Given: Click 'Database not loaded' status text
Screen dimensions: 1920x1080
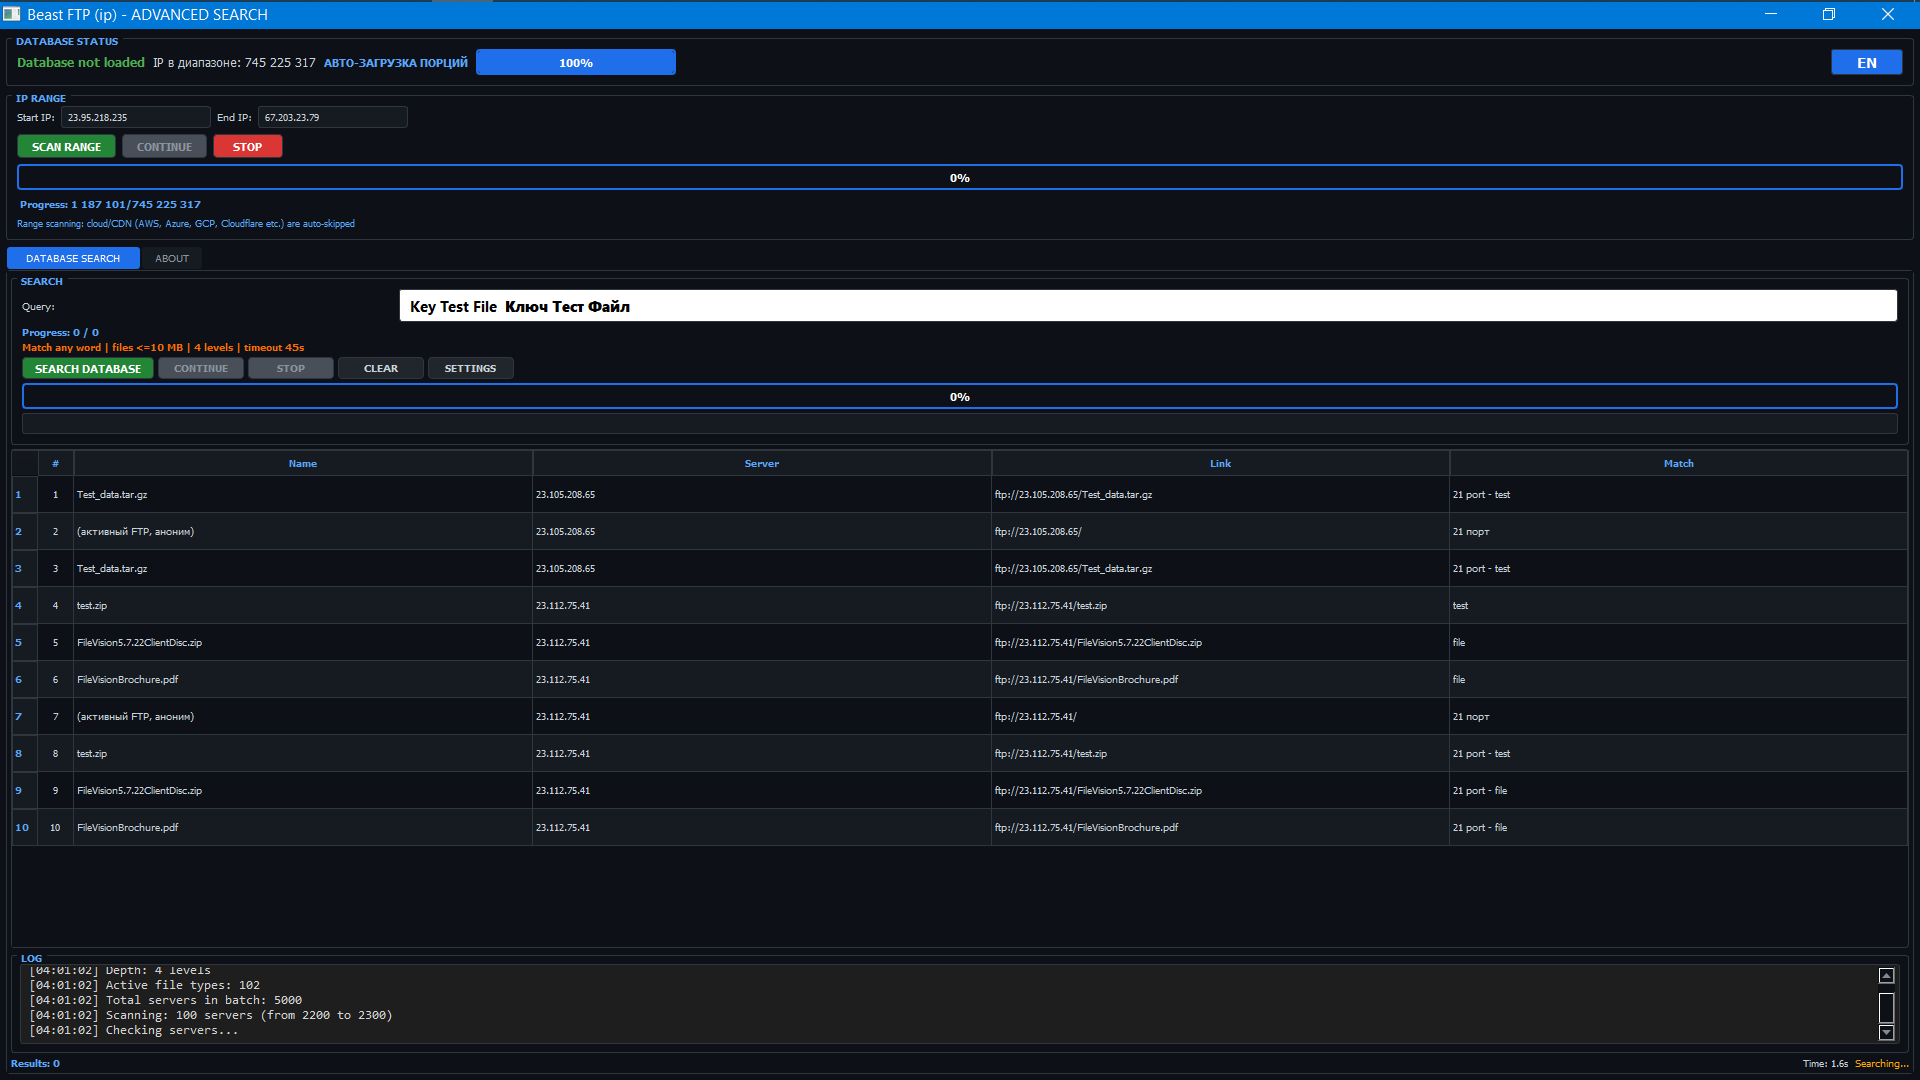Looking at the screenshot, I should pyautogui.click(x=81, y=62).
